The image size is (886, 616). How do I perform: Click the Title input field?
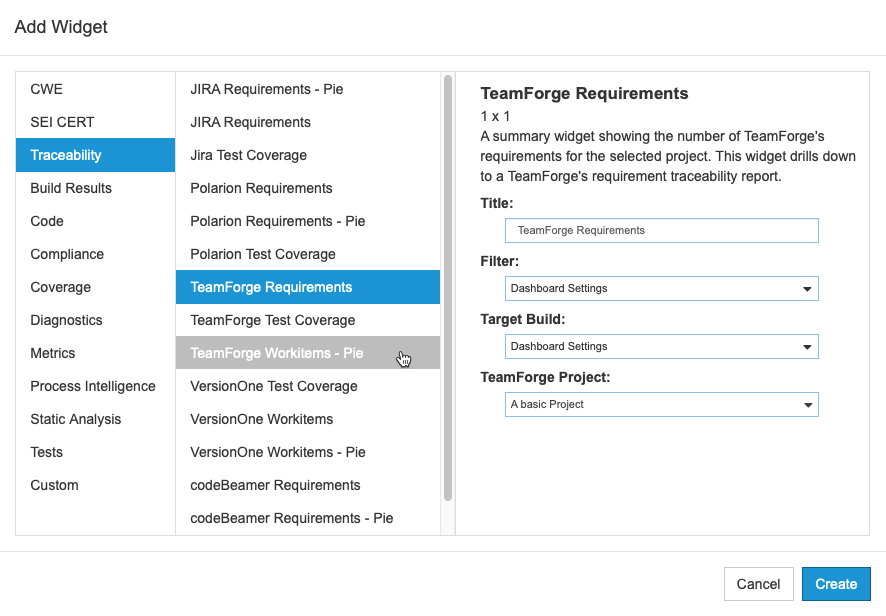(661, 231)
